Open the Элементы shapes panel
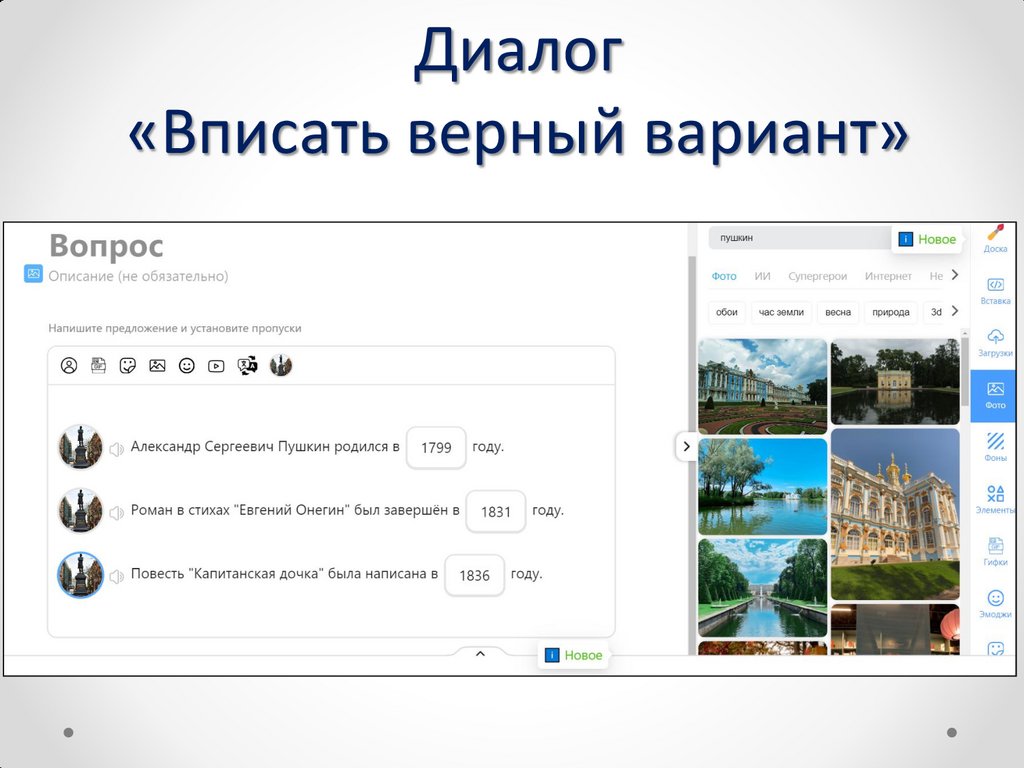The height and width of the screenshot is (768, 1024). [x=995, y=500]
